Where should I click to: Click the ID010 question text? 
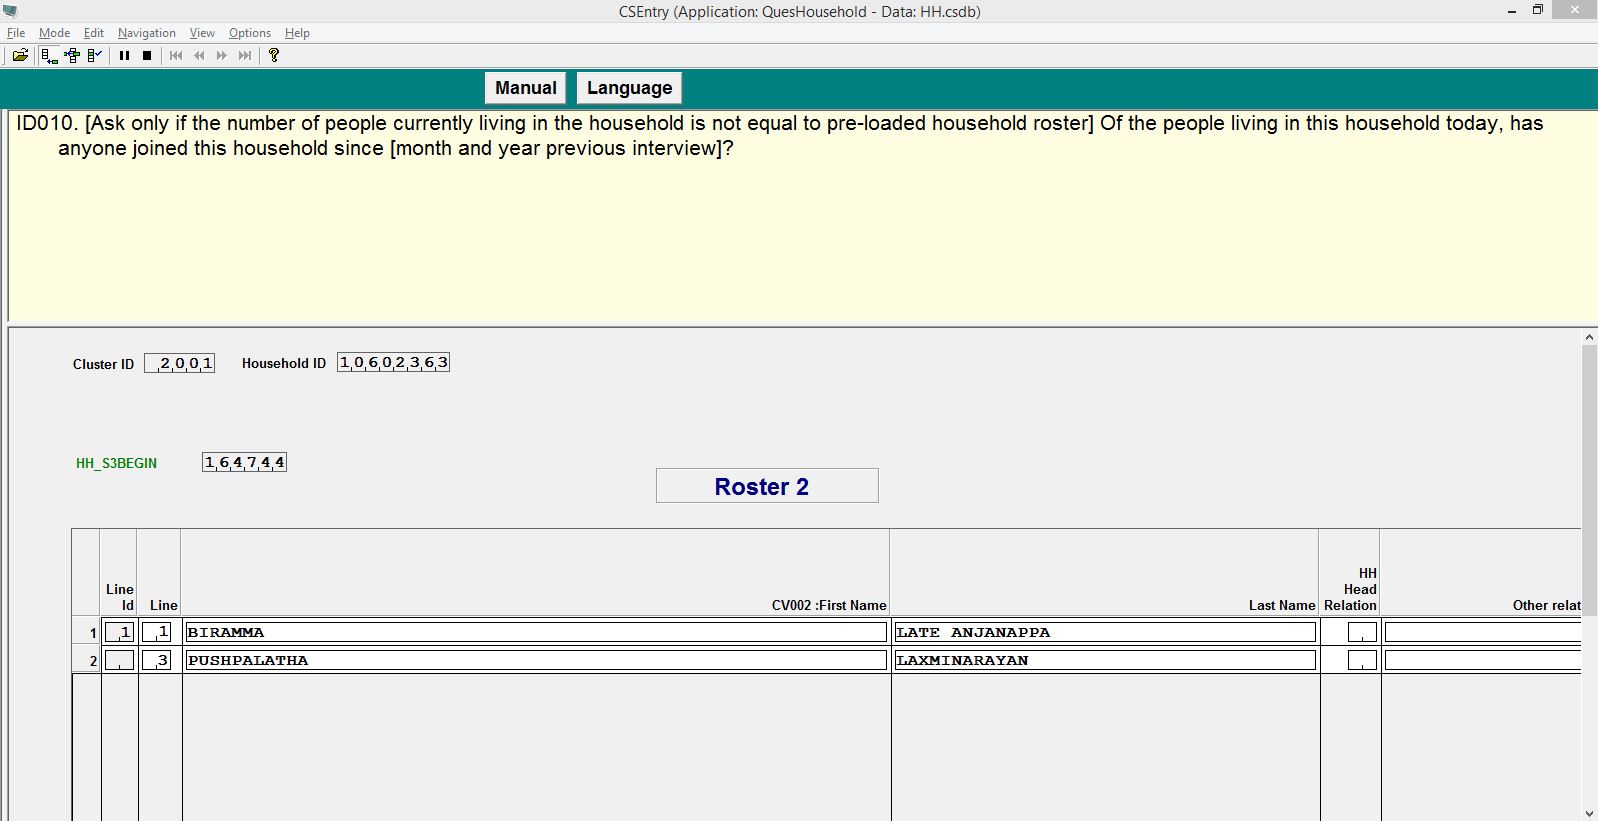(x=780, y=136)
